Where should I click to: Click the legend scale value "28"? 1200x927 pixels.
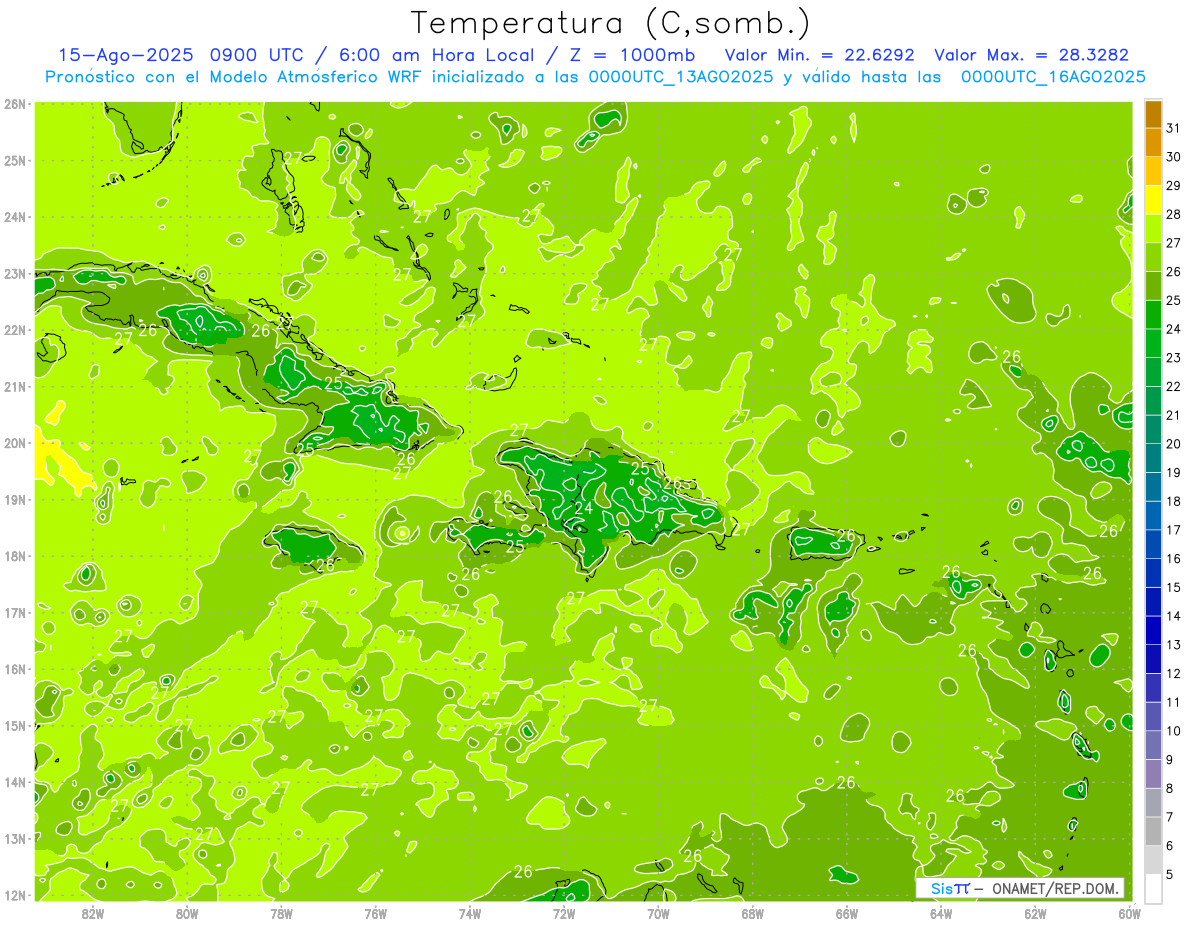(x=1174, y=215)
